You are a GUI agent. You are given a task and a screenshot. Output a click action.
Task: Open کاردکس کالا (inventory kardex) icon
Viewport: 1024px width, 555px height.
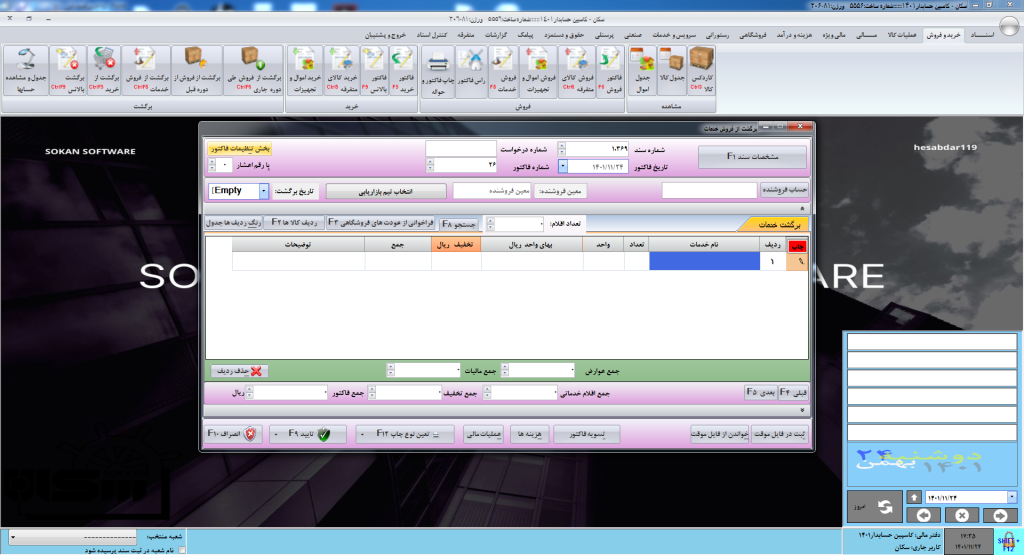701,71
